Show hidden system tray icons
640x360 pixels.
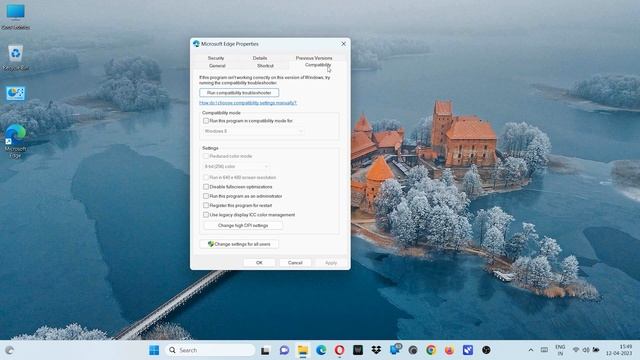pos(531,350)
